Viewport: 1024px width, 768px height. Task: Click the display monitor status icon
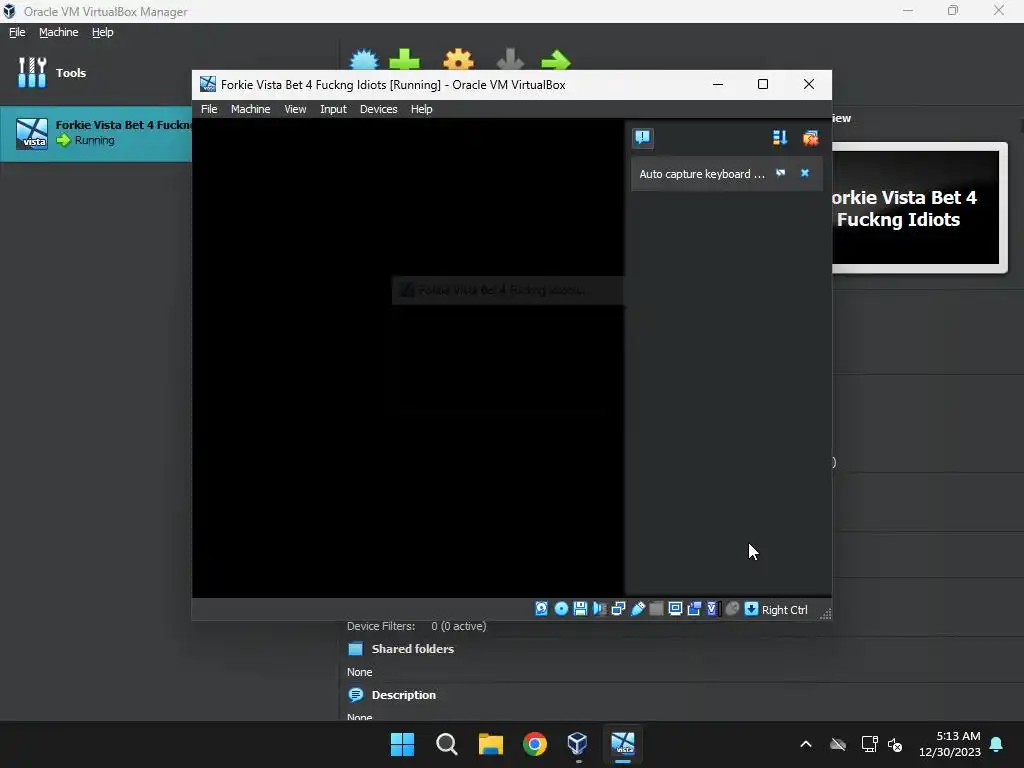tap(675, 609)
